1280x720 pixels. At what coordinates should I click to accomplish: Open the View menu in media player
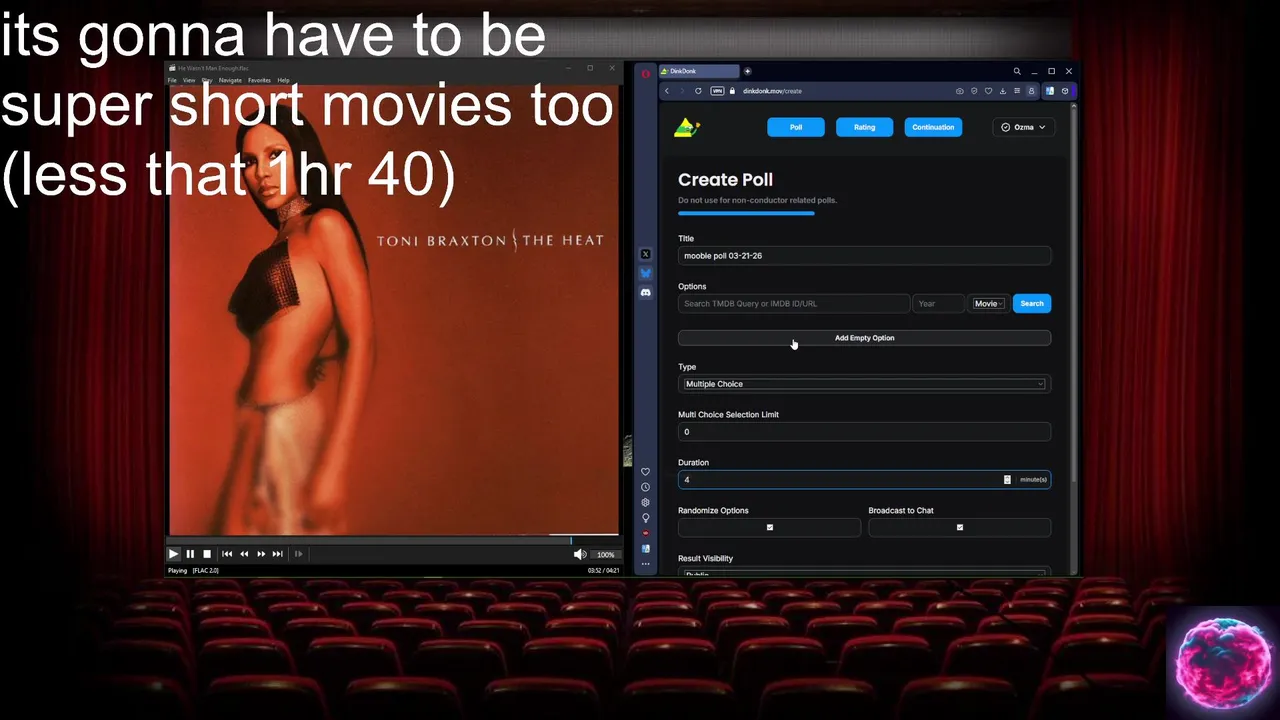pyautogui.click(x=189, y=80)
